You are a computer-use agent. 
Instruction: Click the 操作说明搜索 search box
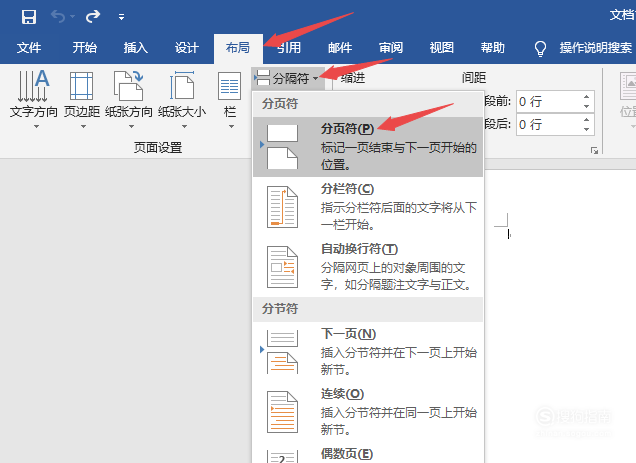(596, 48)
